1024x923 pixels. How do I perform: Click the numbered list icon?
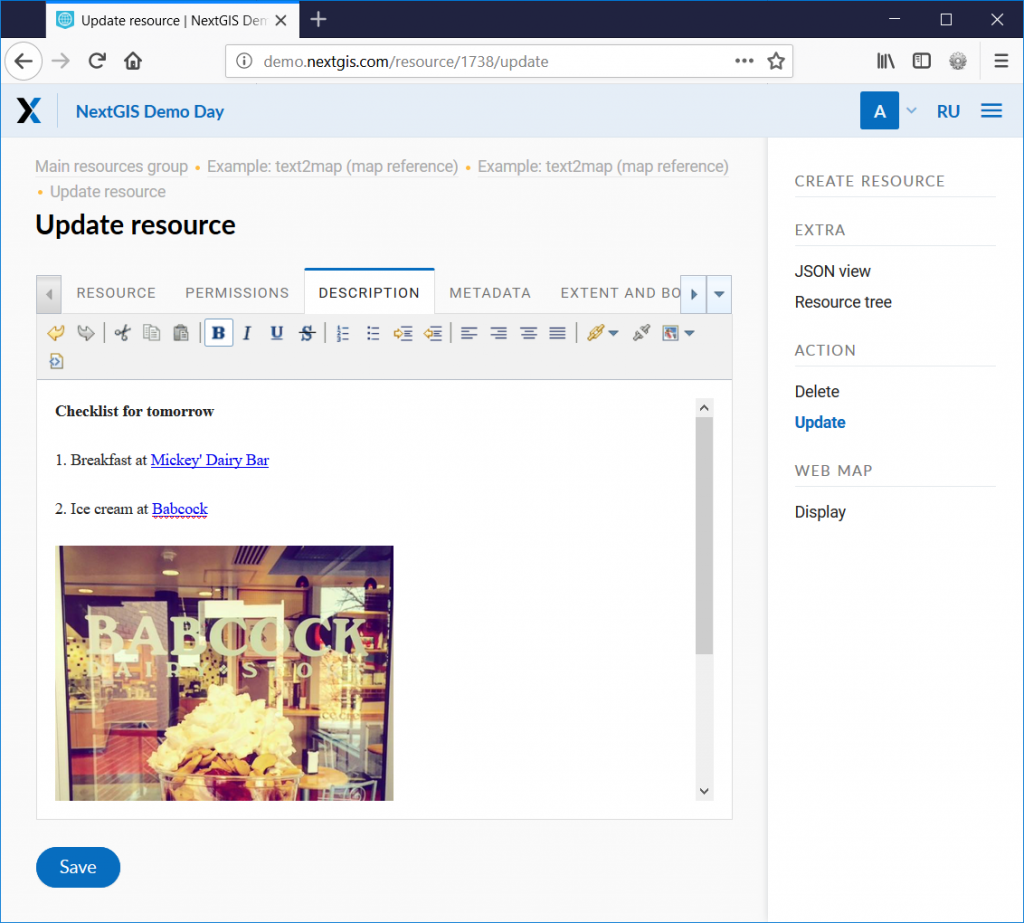[343, 333]
